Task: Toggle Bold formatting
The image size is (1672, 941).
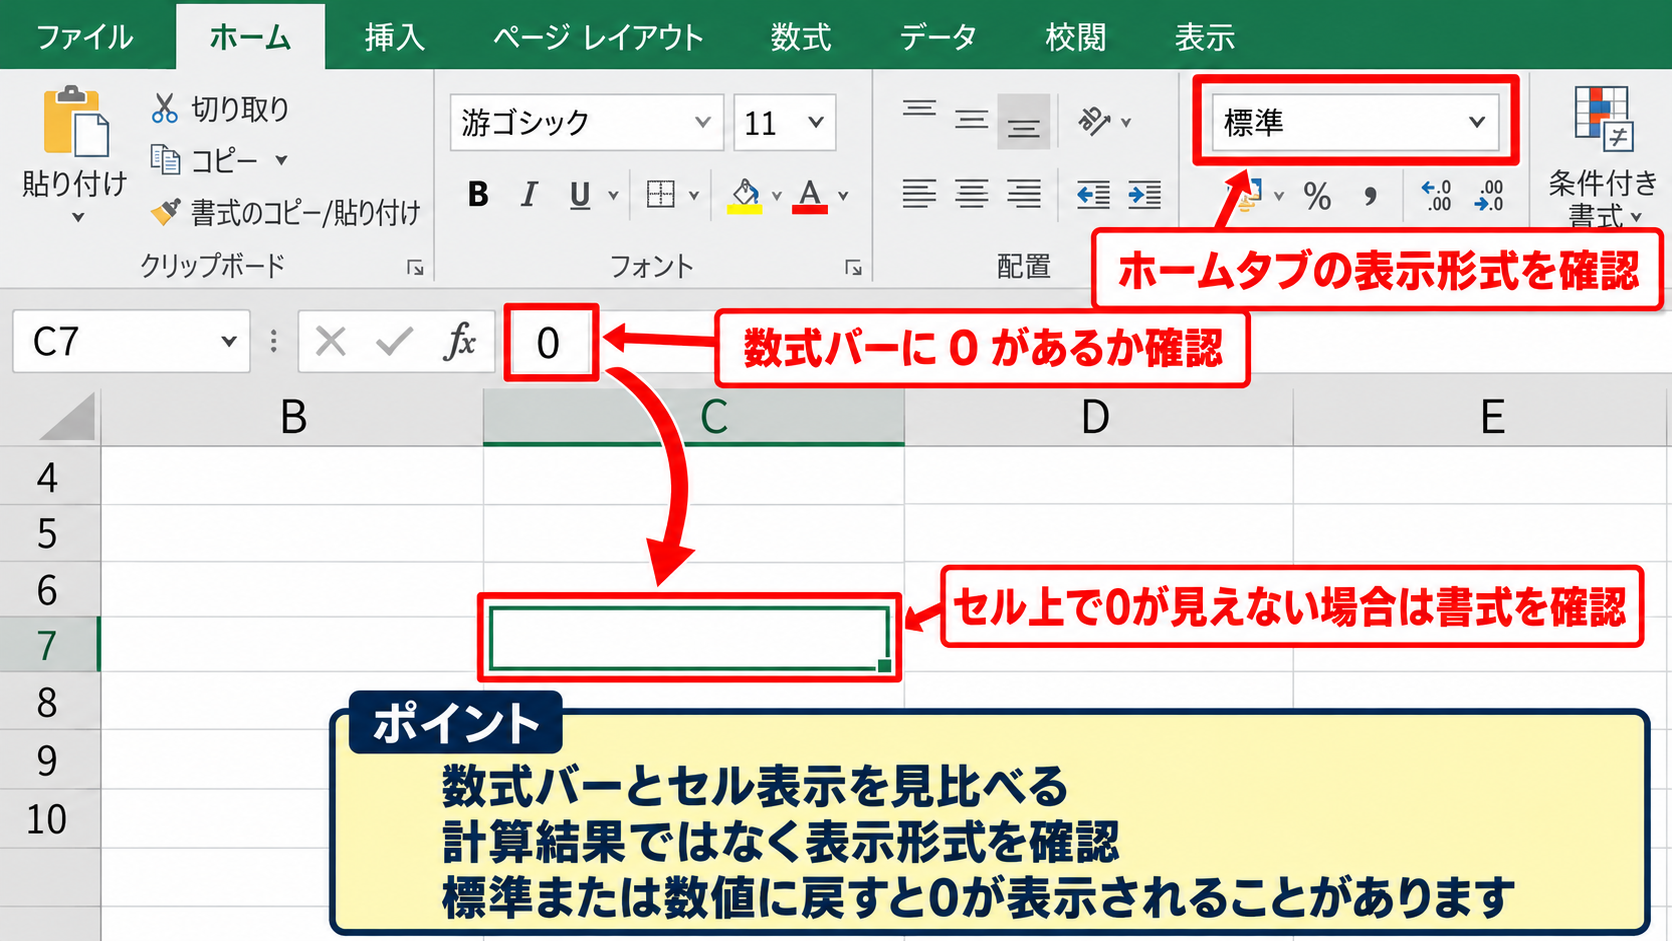Action: [x=478, y=194]
